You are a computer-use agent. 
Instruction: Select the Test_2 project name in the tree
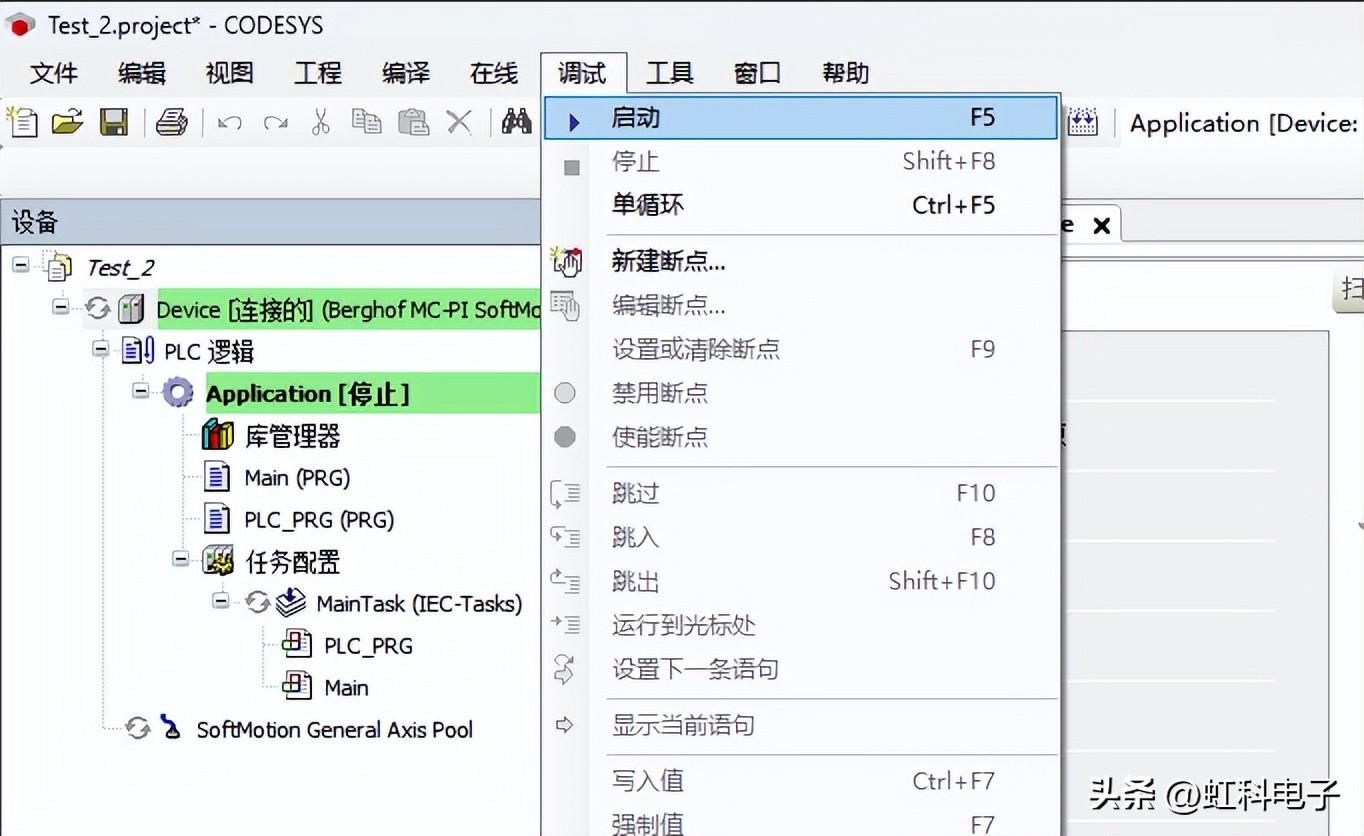coord(121,267)
